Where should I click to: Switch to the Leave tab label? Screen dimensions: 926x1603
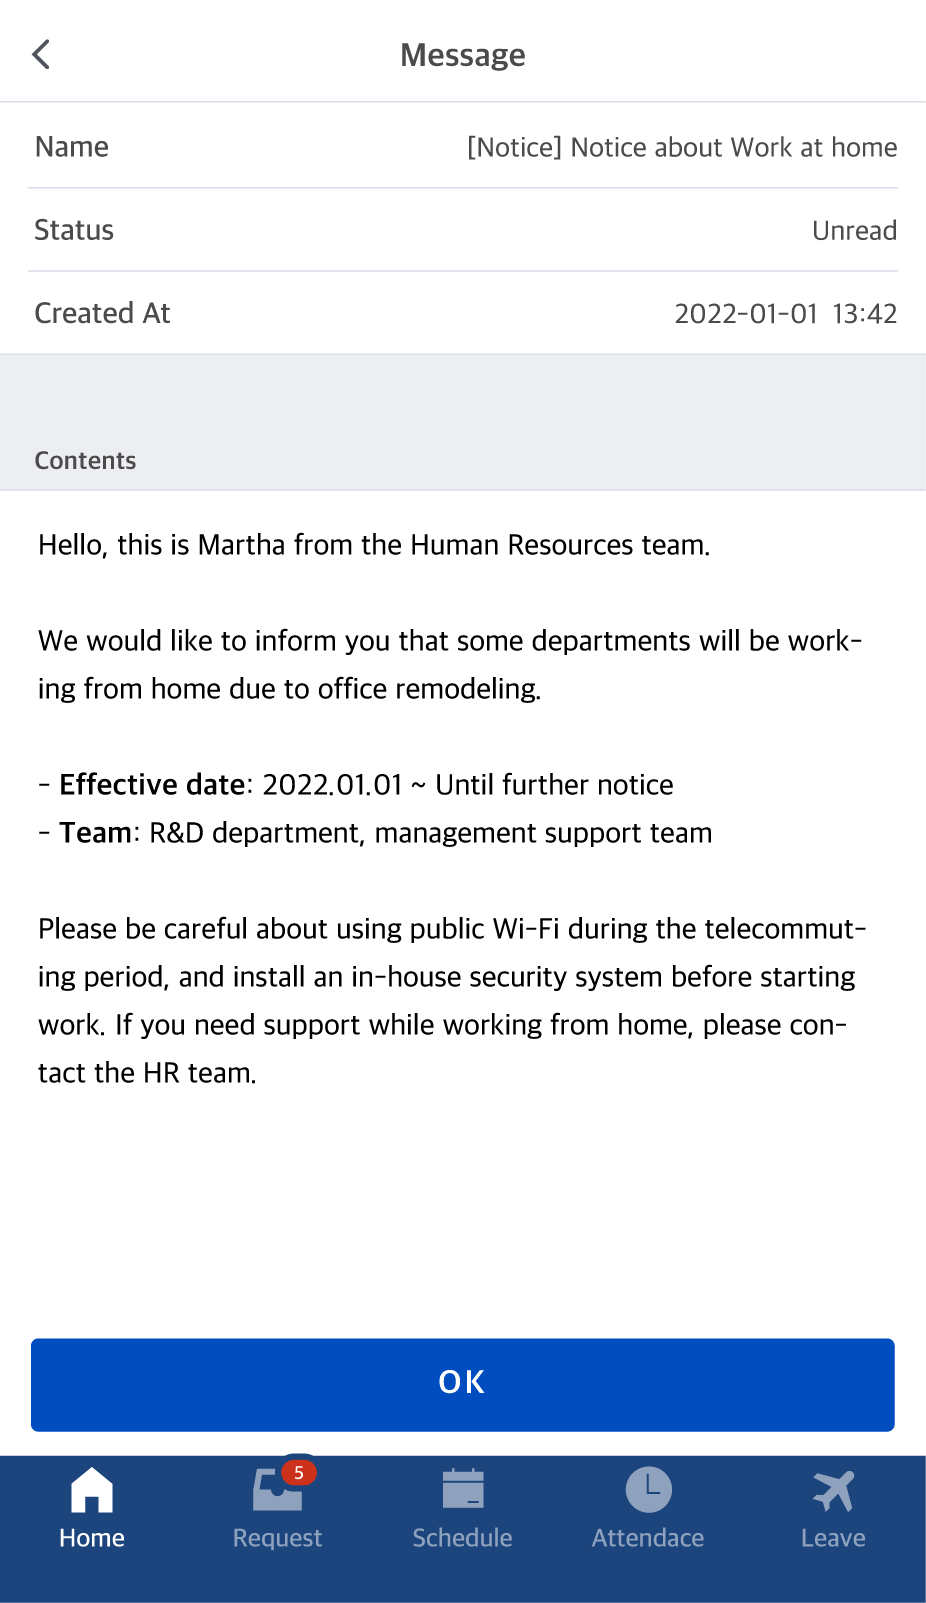833,1538
